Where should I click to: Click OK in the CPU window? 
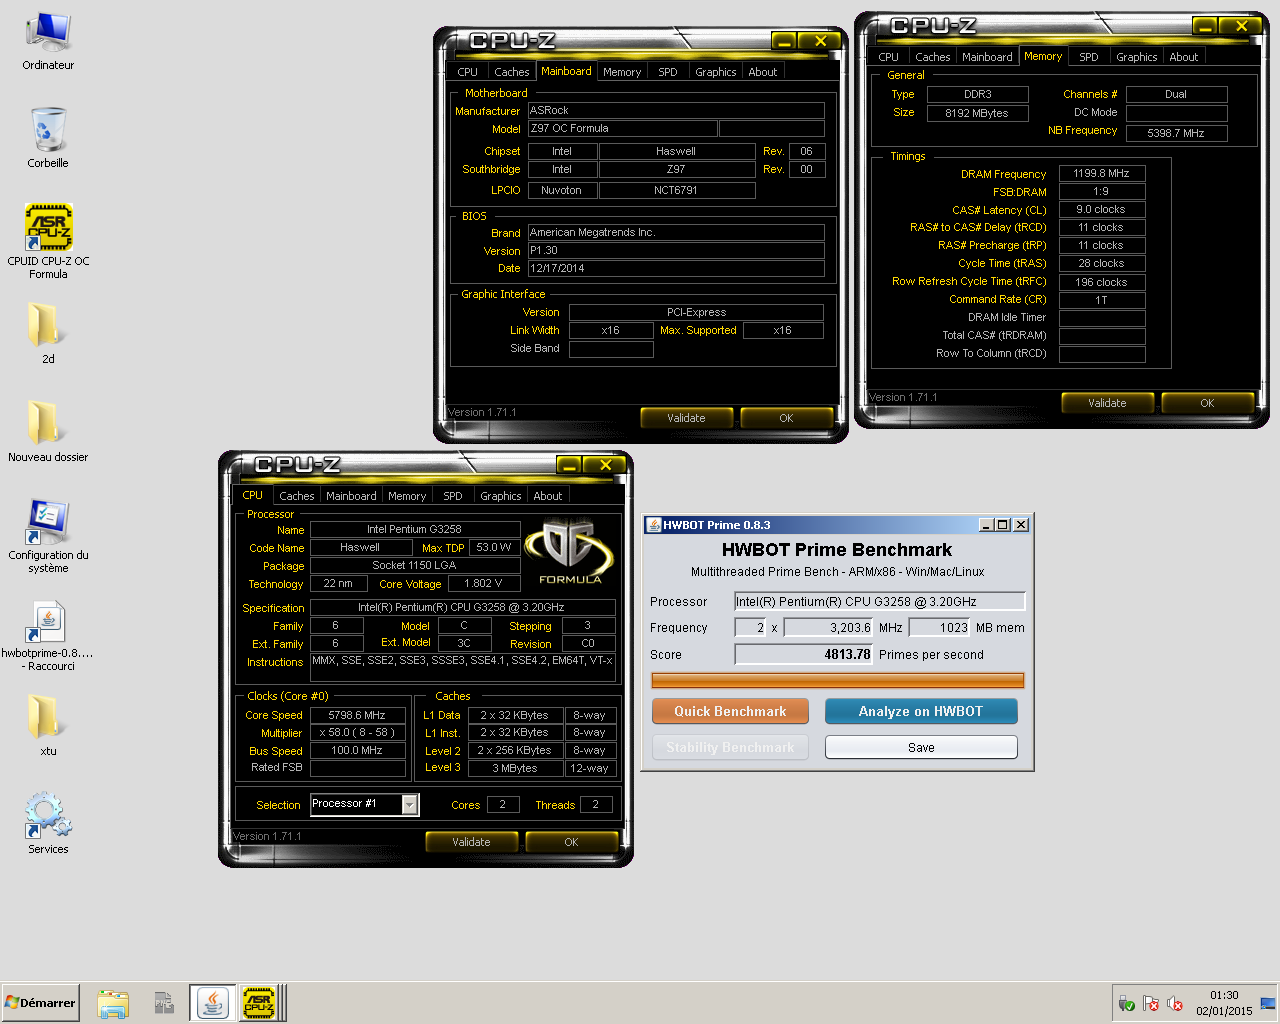(571, 842)
